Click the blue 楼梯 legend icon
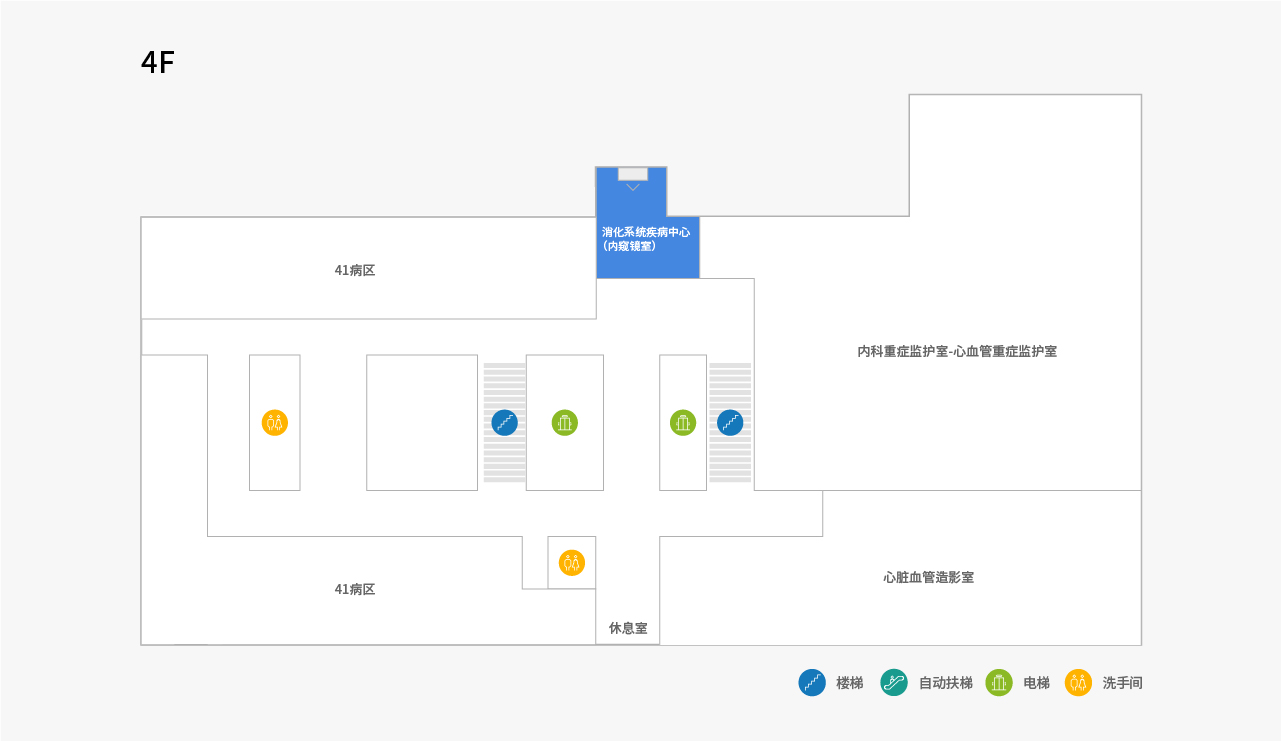The width and height of the screenshot is (1281, 741). [812, 683]
